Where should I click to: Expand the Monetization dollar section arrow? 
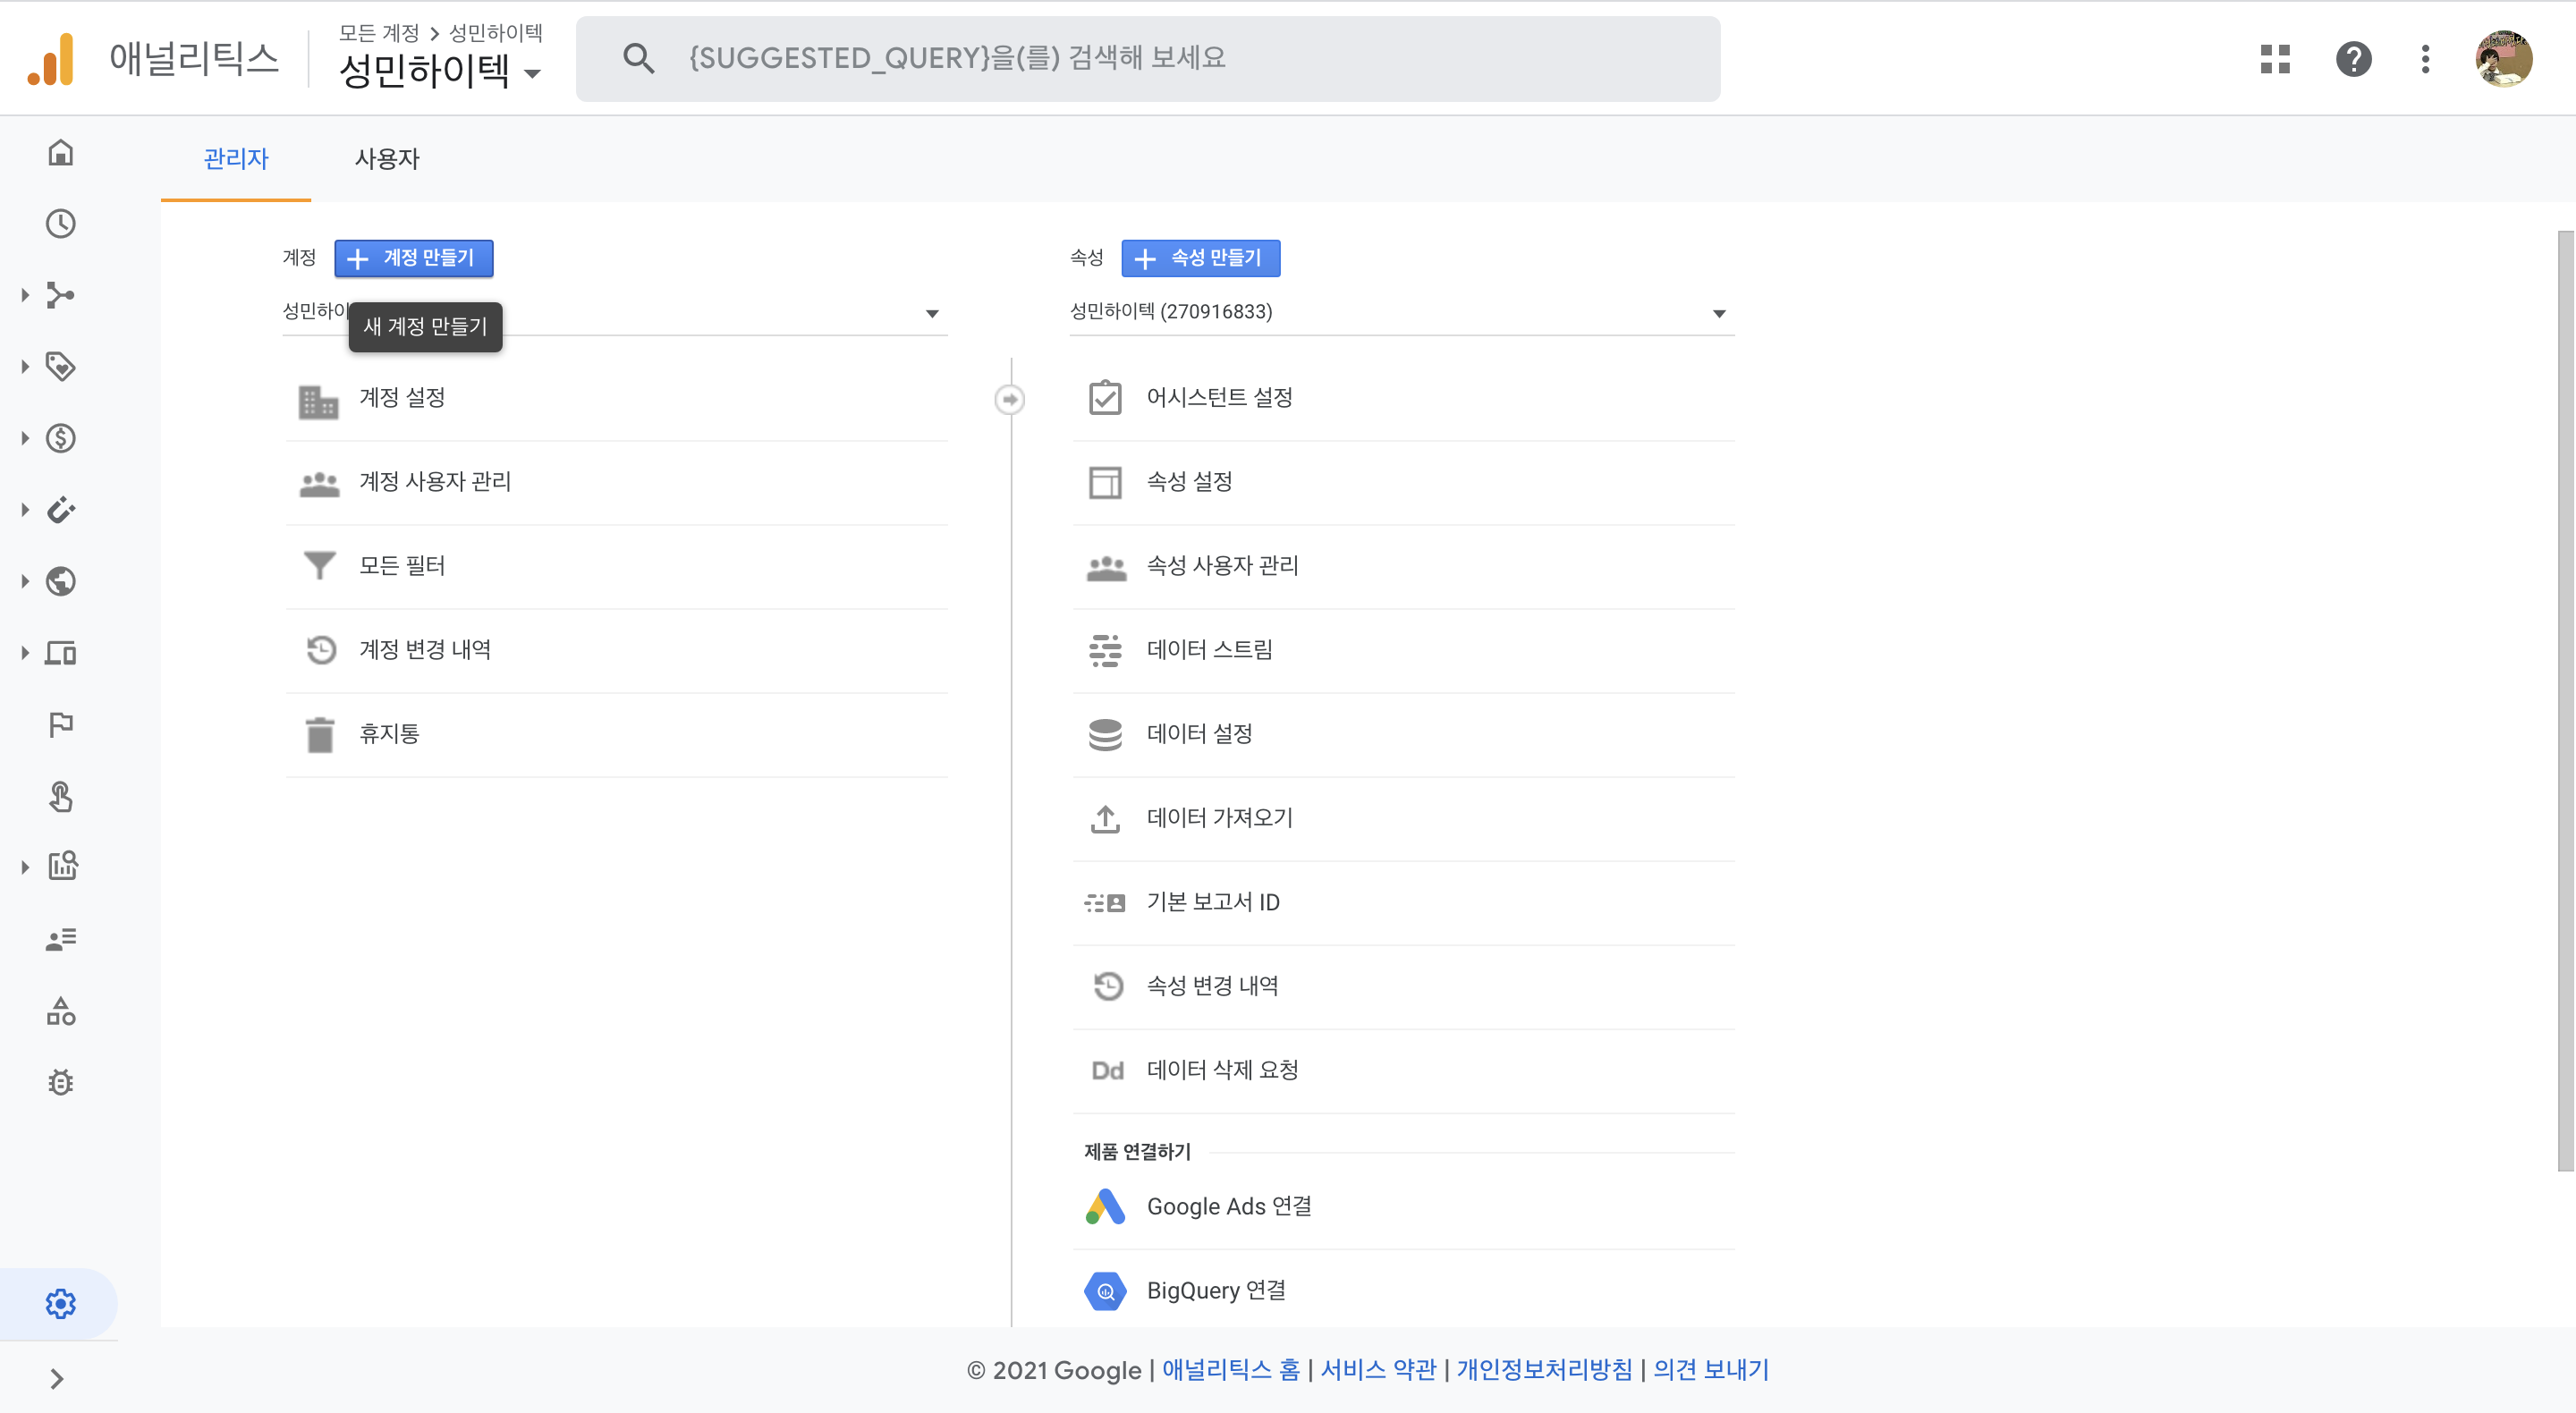click(x=25, y=438)
